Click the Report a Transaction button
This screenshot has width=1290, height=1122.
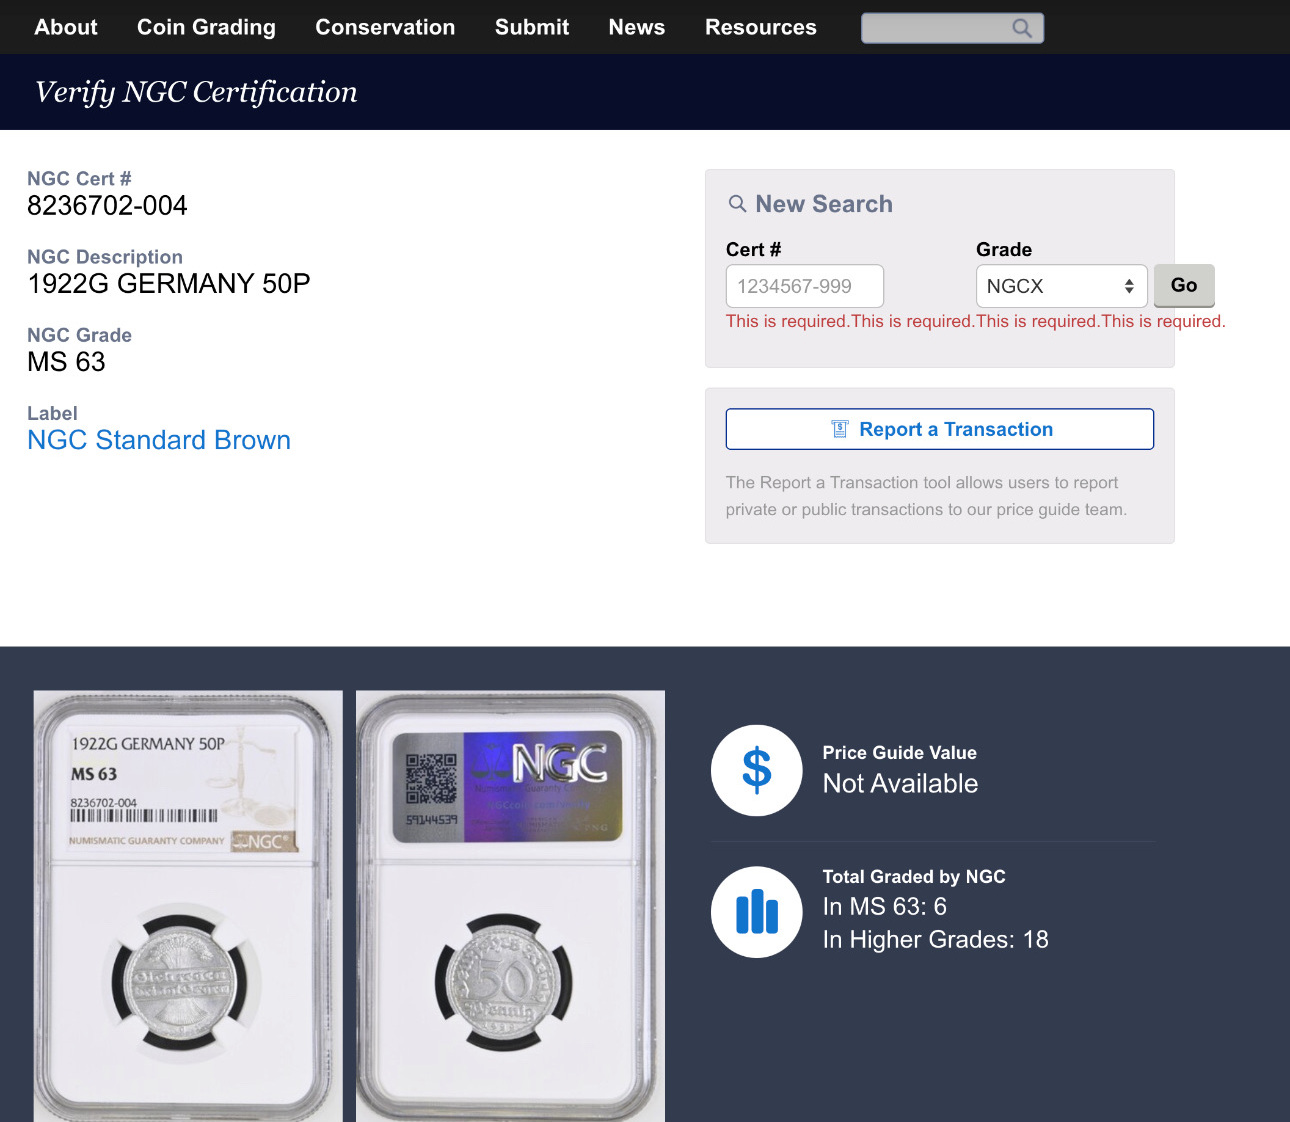(940, 429)
